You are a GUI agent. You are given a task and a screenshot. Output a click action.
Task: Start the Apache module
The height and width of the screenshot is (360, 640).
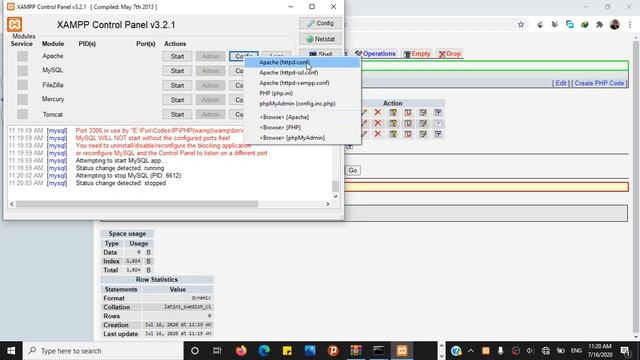click(177, 56)
